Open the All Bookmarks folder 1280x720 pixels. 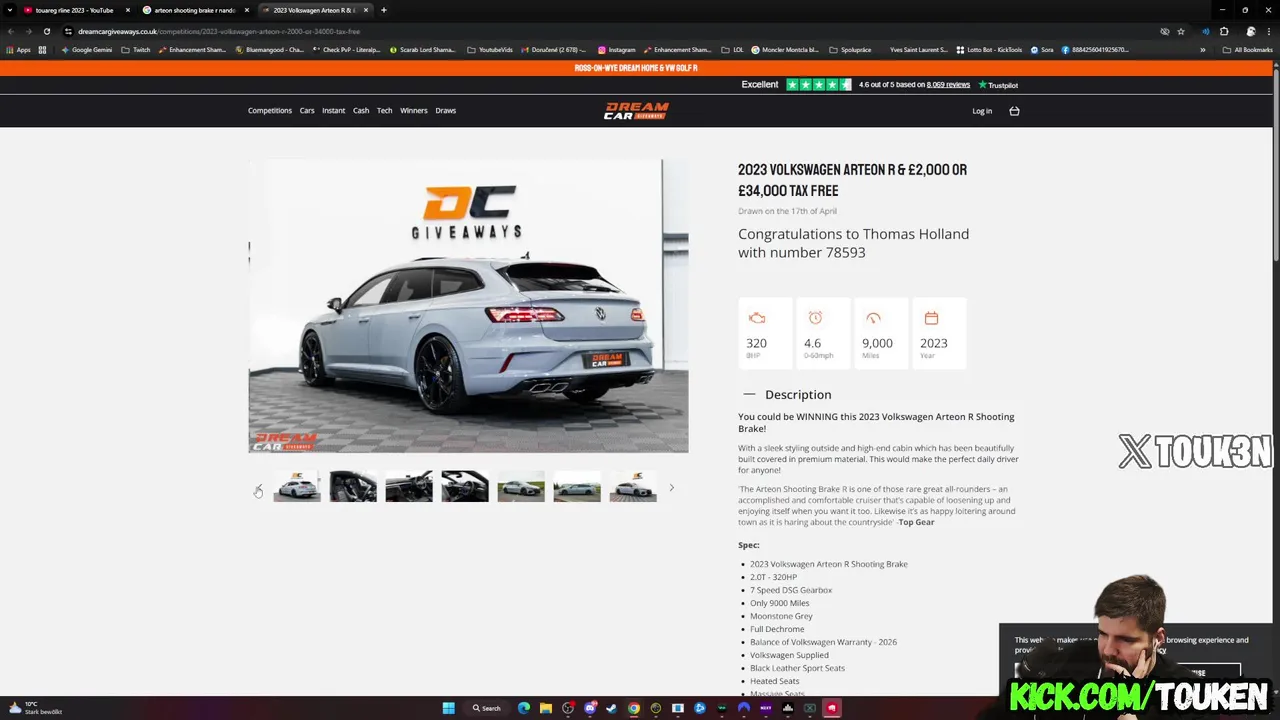click(1248, 50)
